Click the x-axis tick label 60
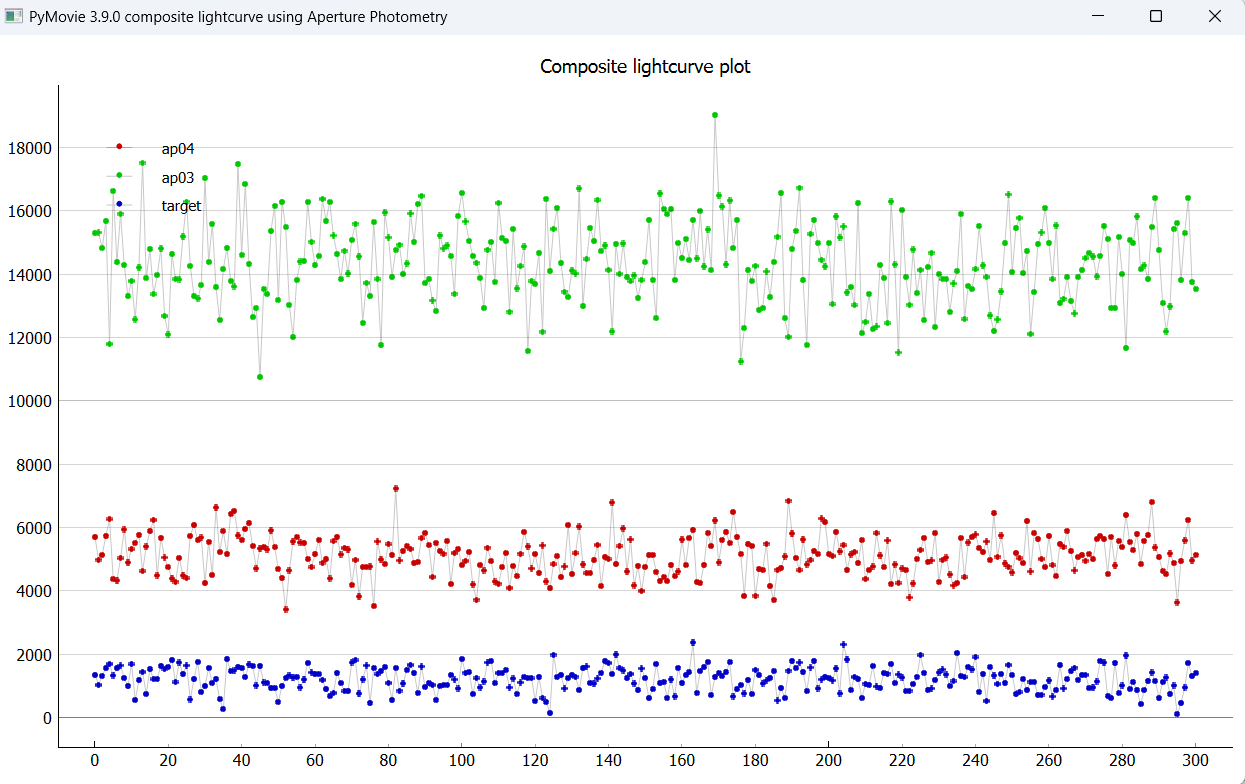Viewport: 1245px width, 784px height. 315,759
